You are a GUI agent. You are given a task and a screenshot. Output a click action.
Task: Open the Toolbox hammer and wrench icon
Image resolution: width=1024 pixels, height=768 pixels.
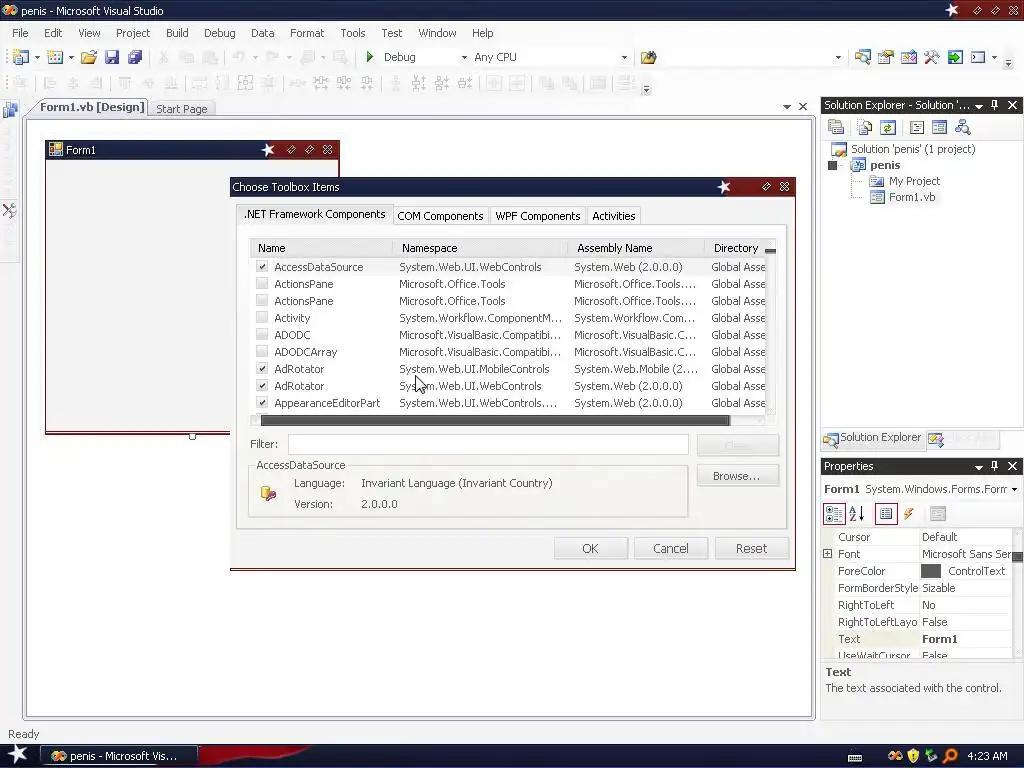click(932, 57)
